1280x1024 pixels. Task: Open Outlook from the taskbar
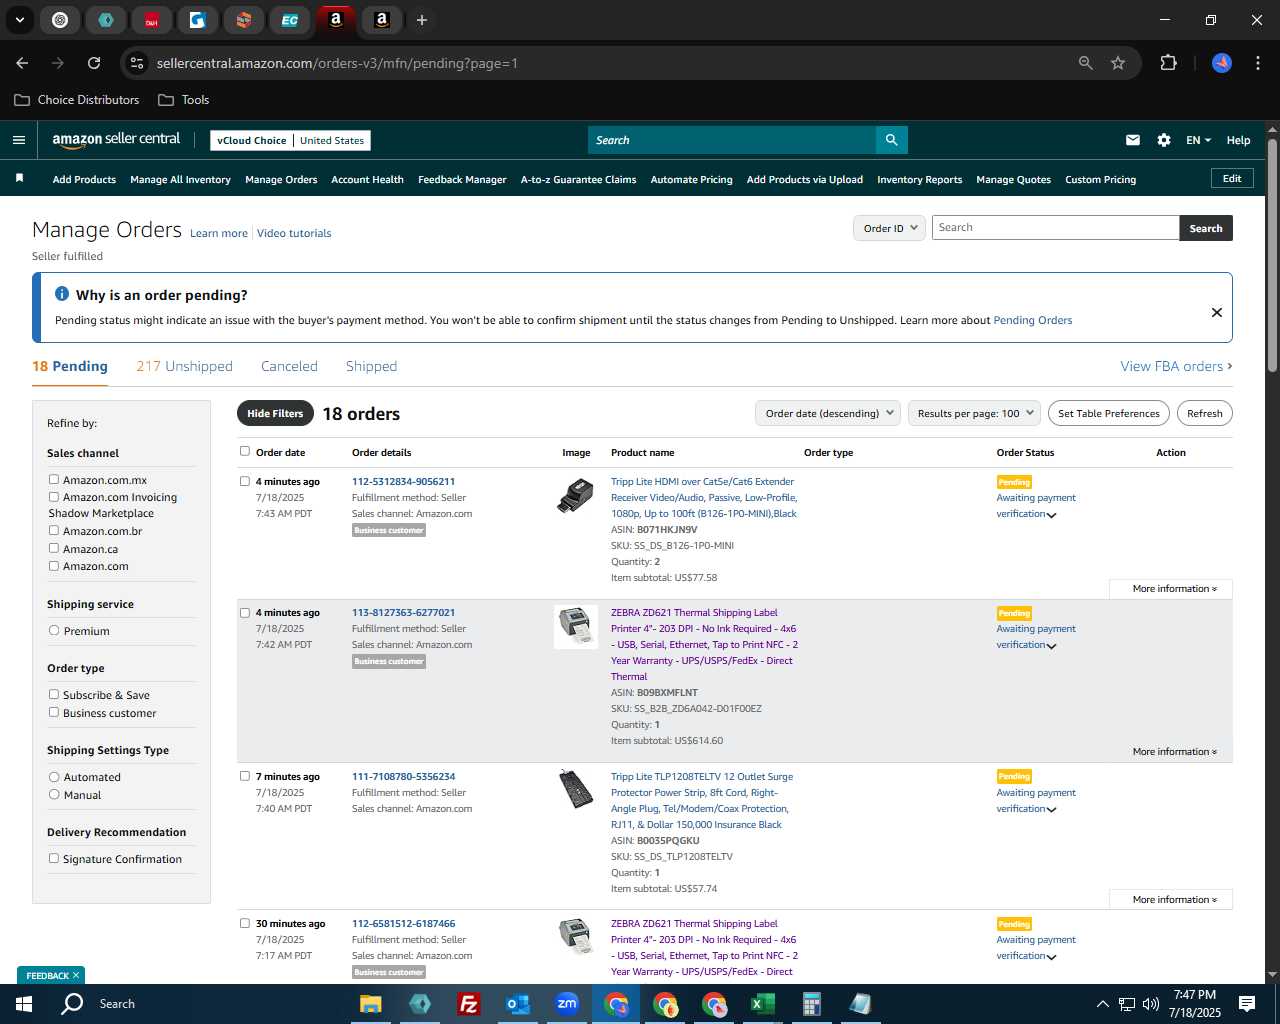click(x=517, y=1004)
